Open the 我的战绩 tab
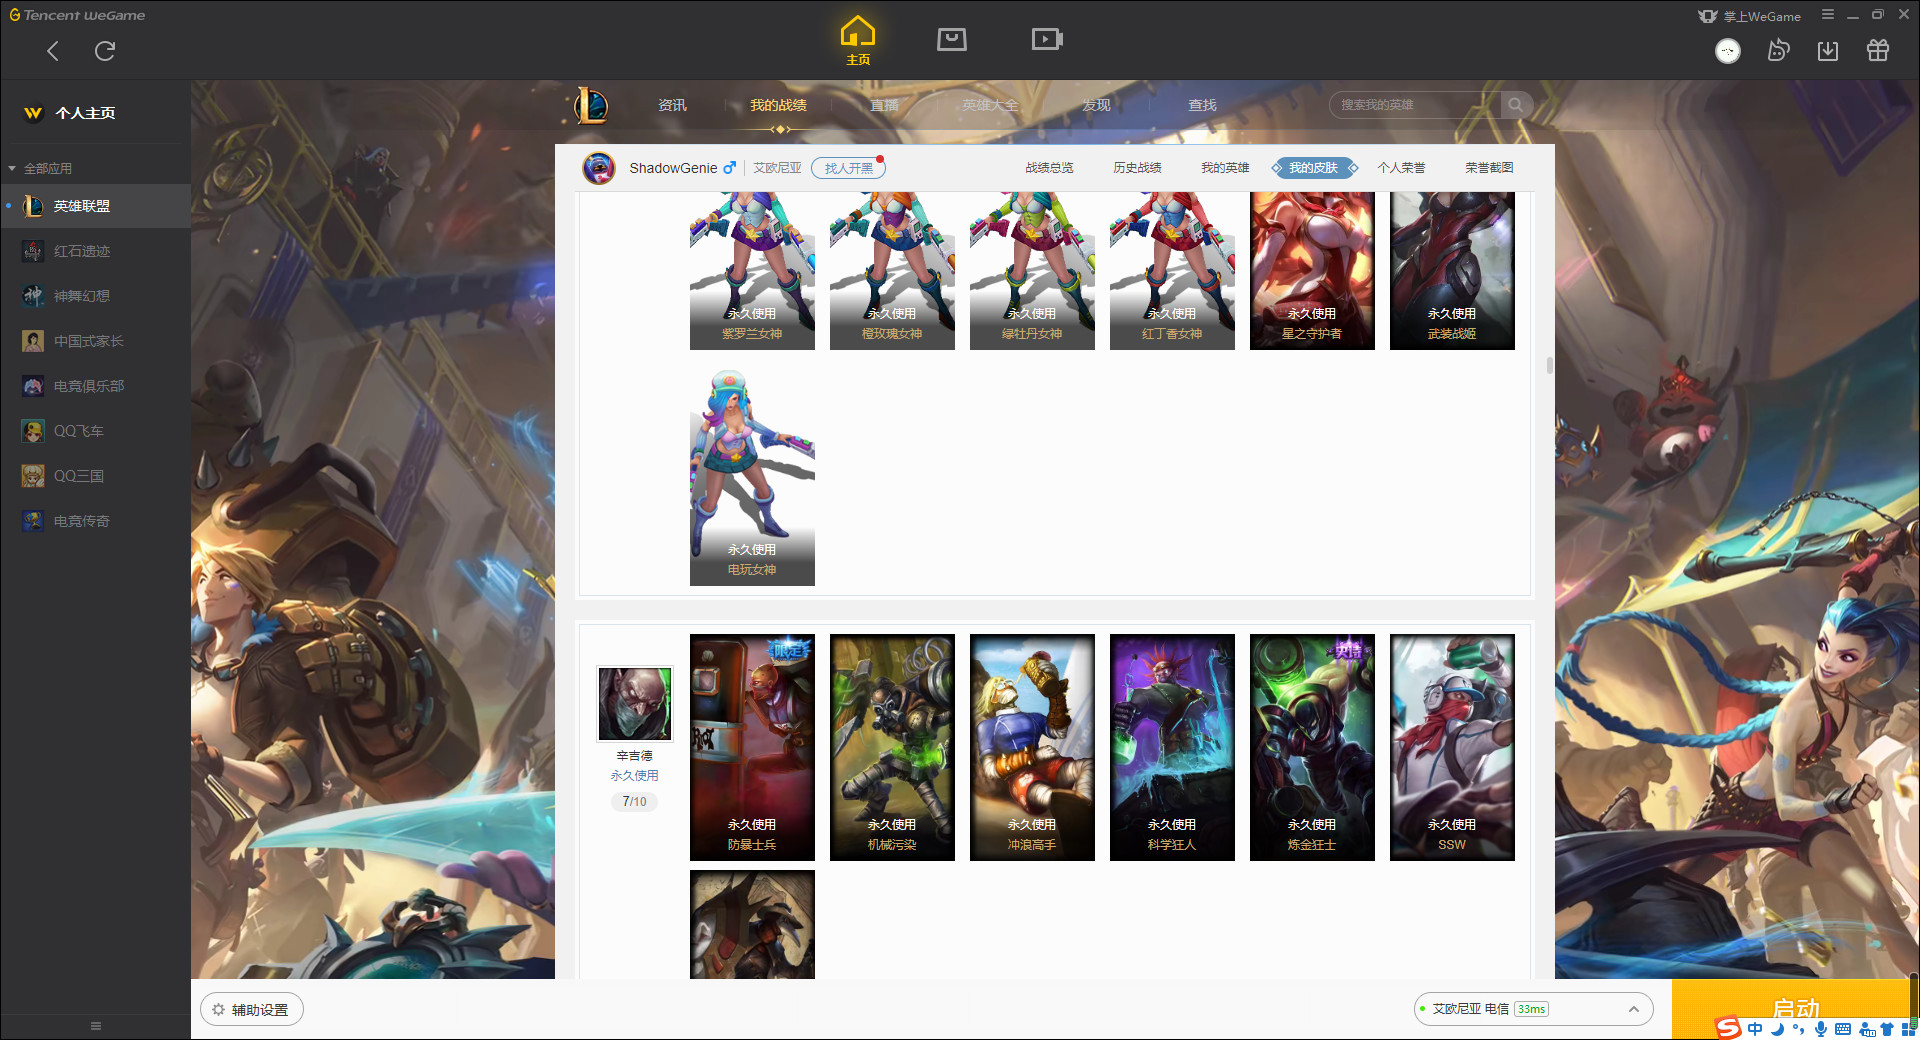1920x1040 pixels. point(778,105)
